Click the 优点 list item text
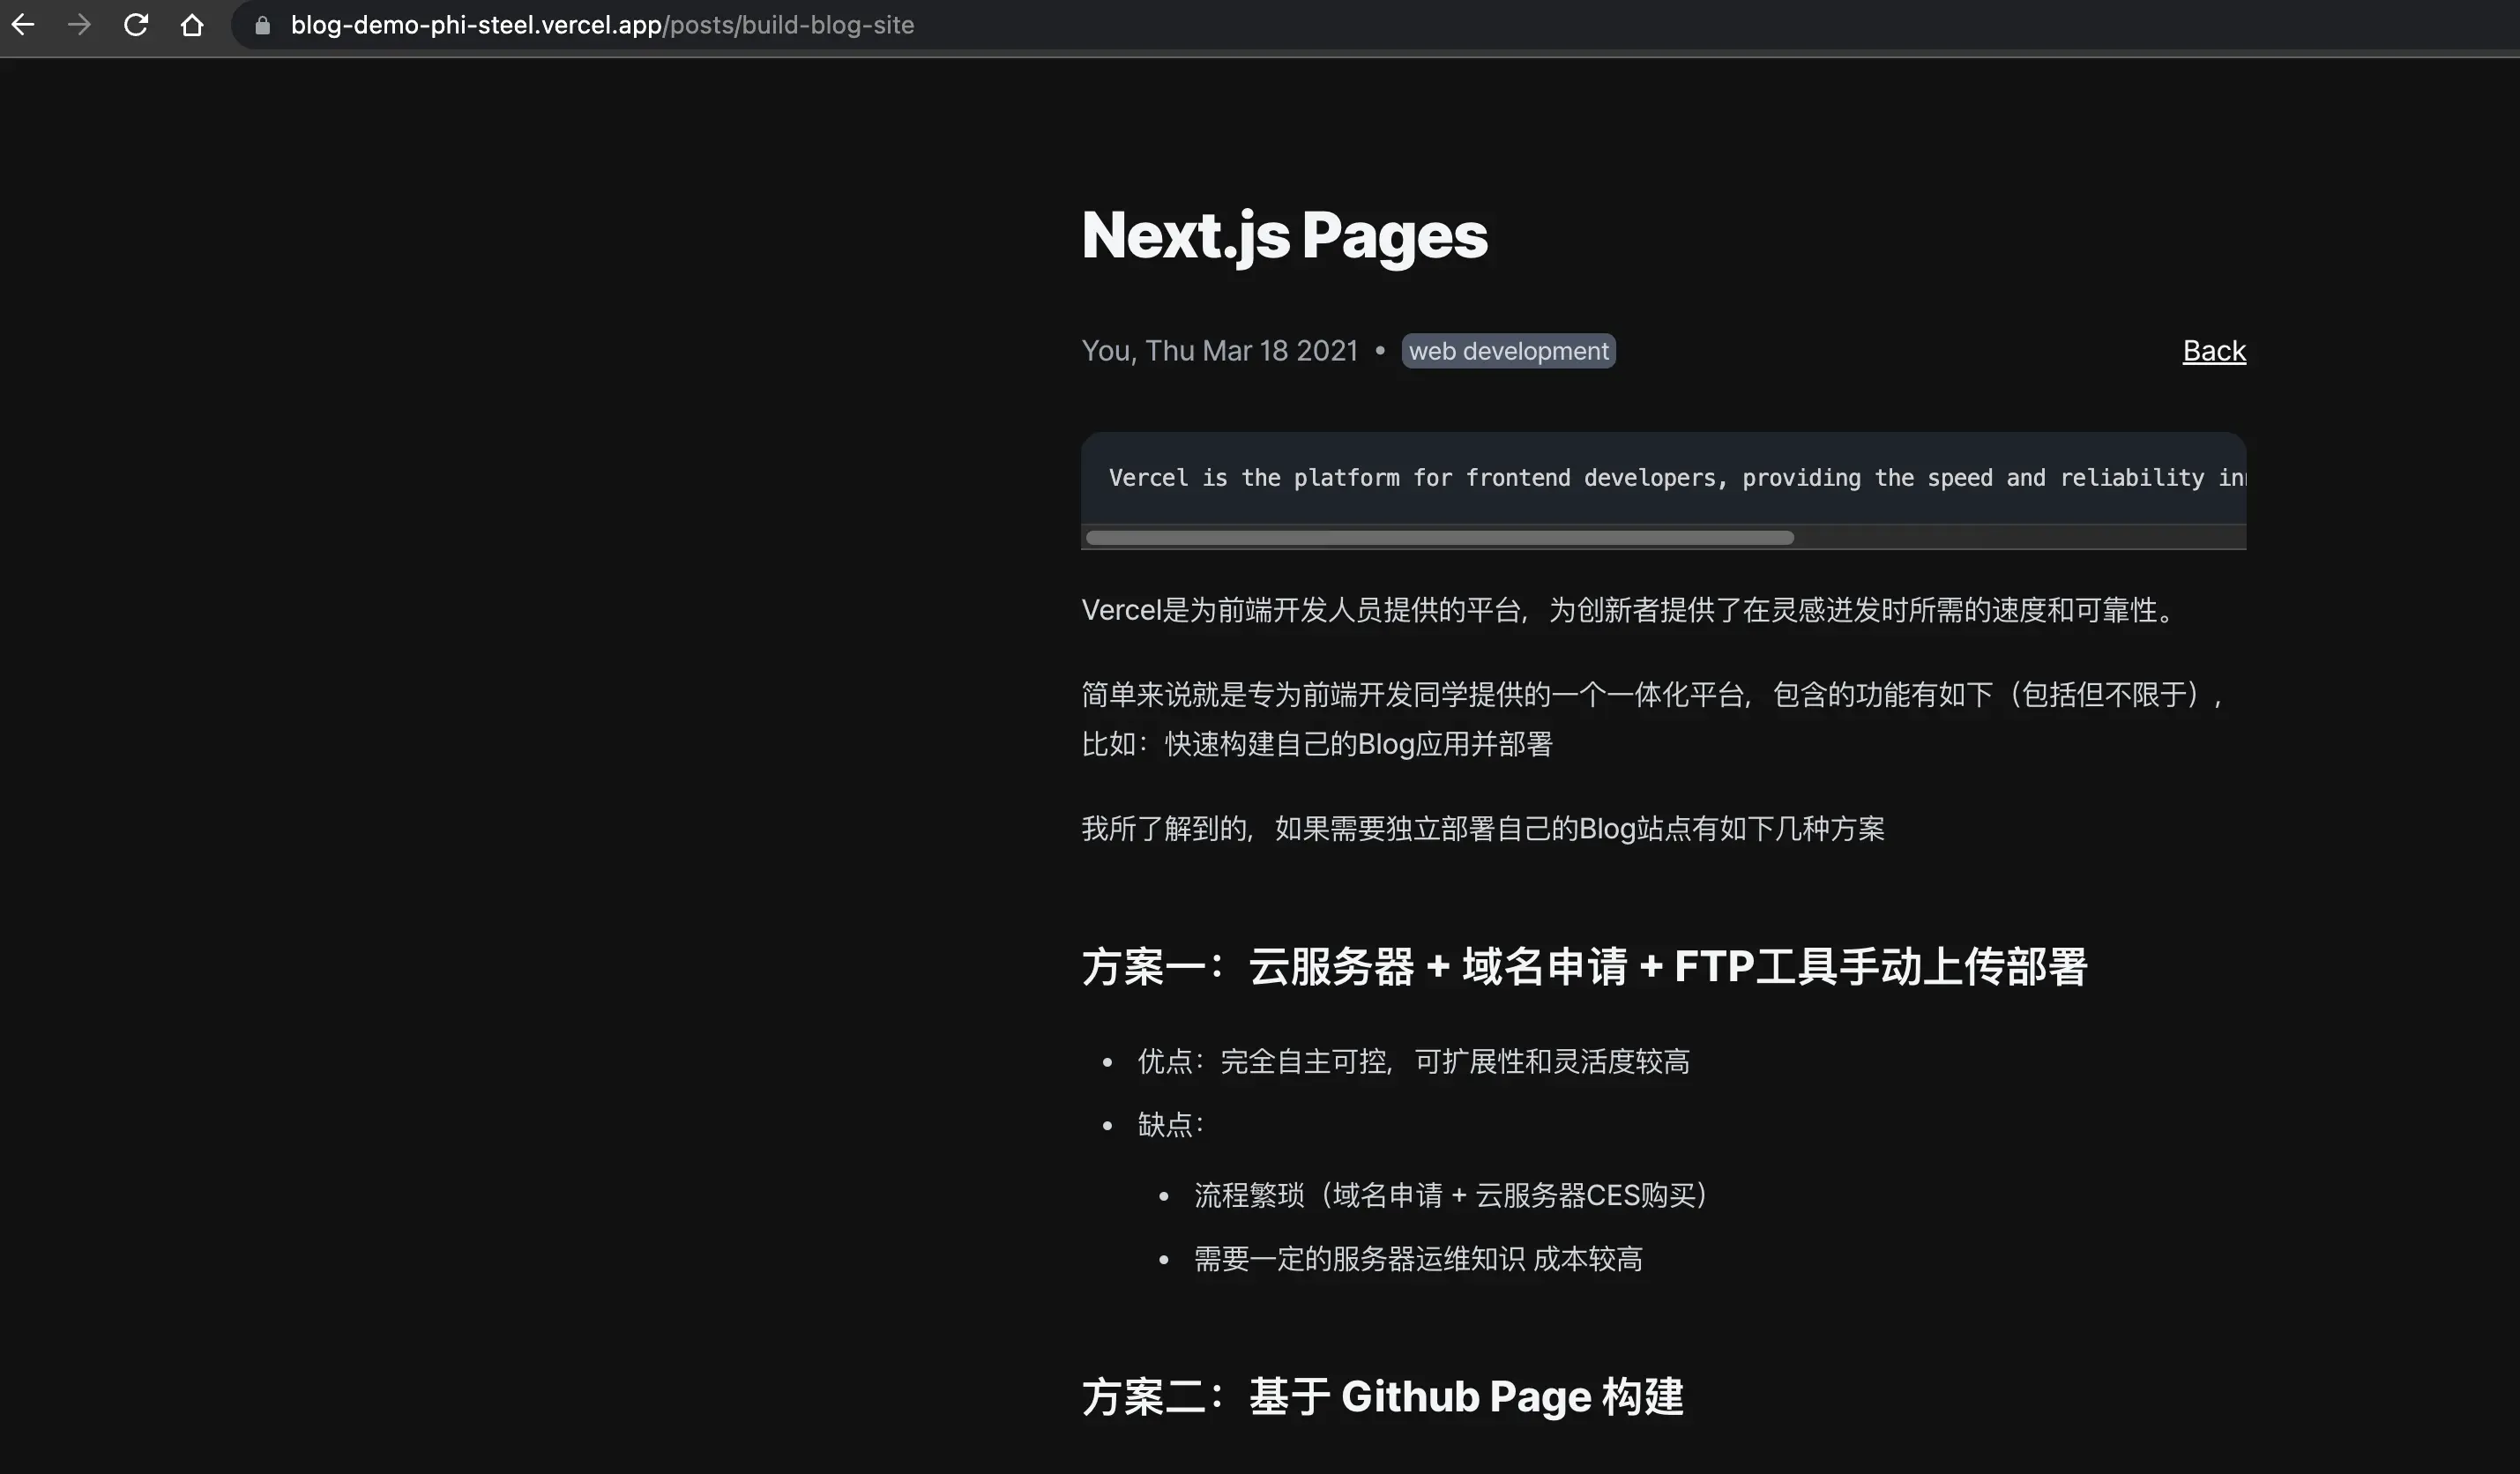This screenshot has height=1474, width=2520. 1413,1062
